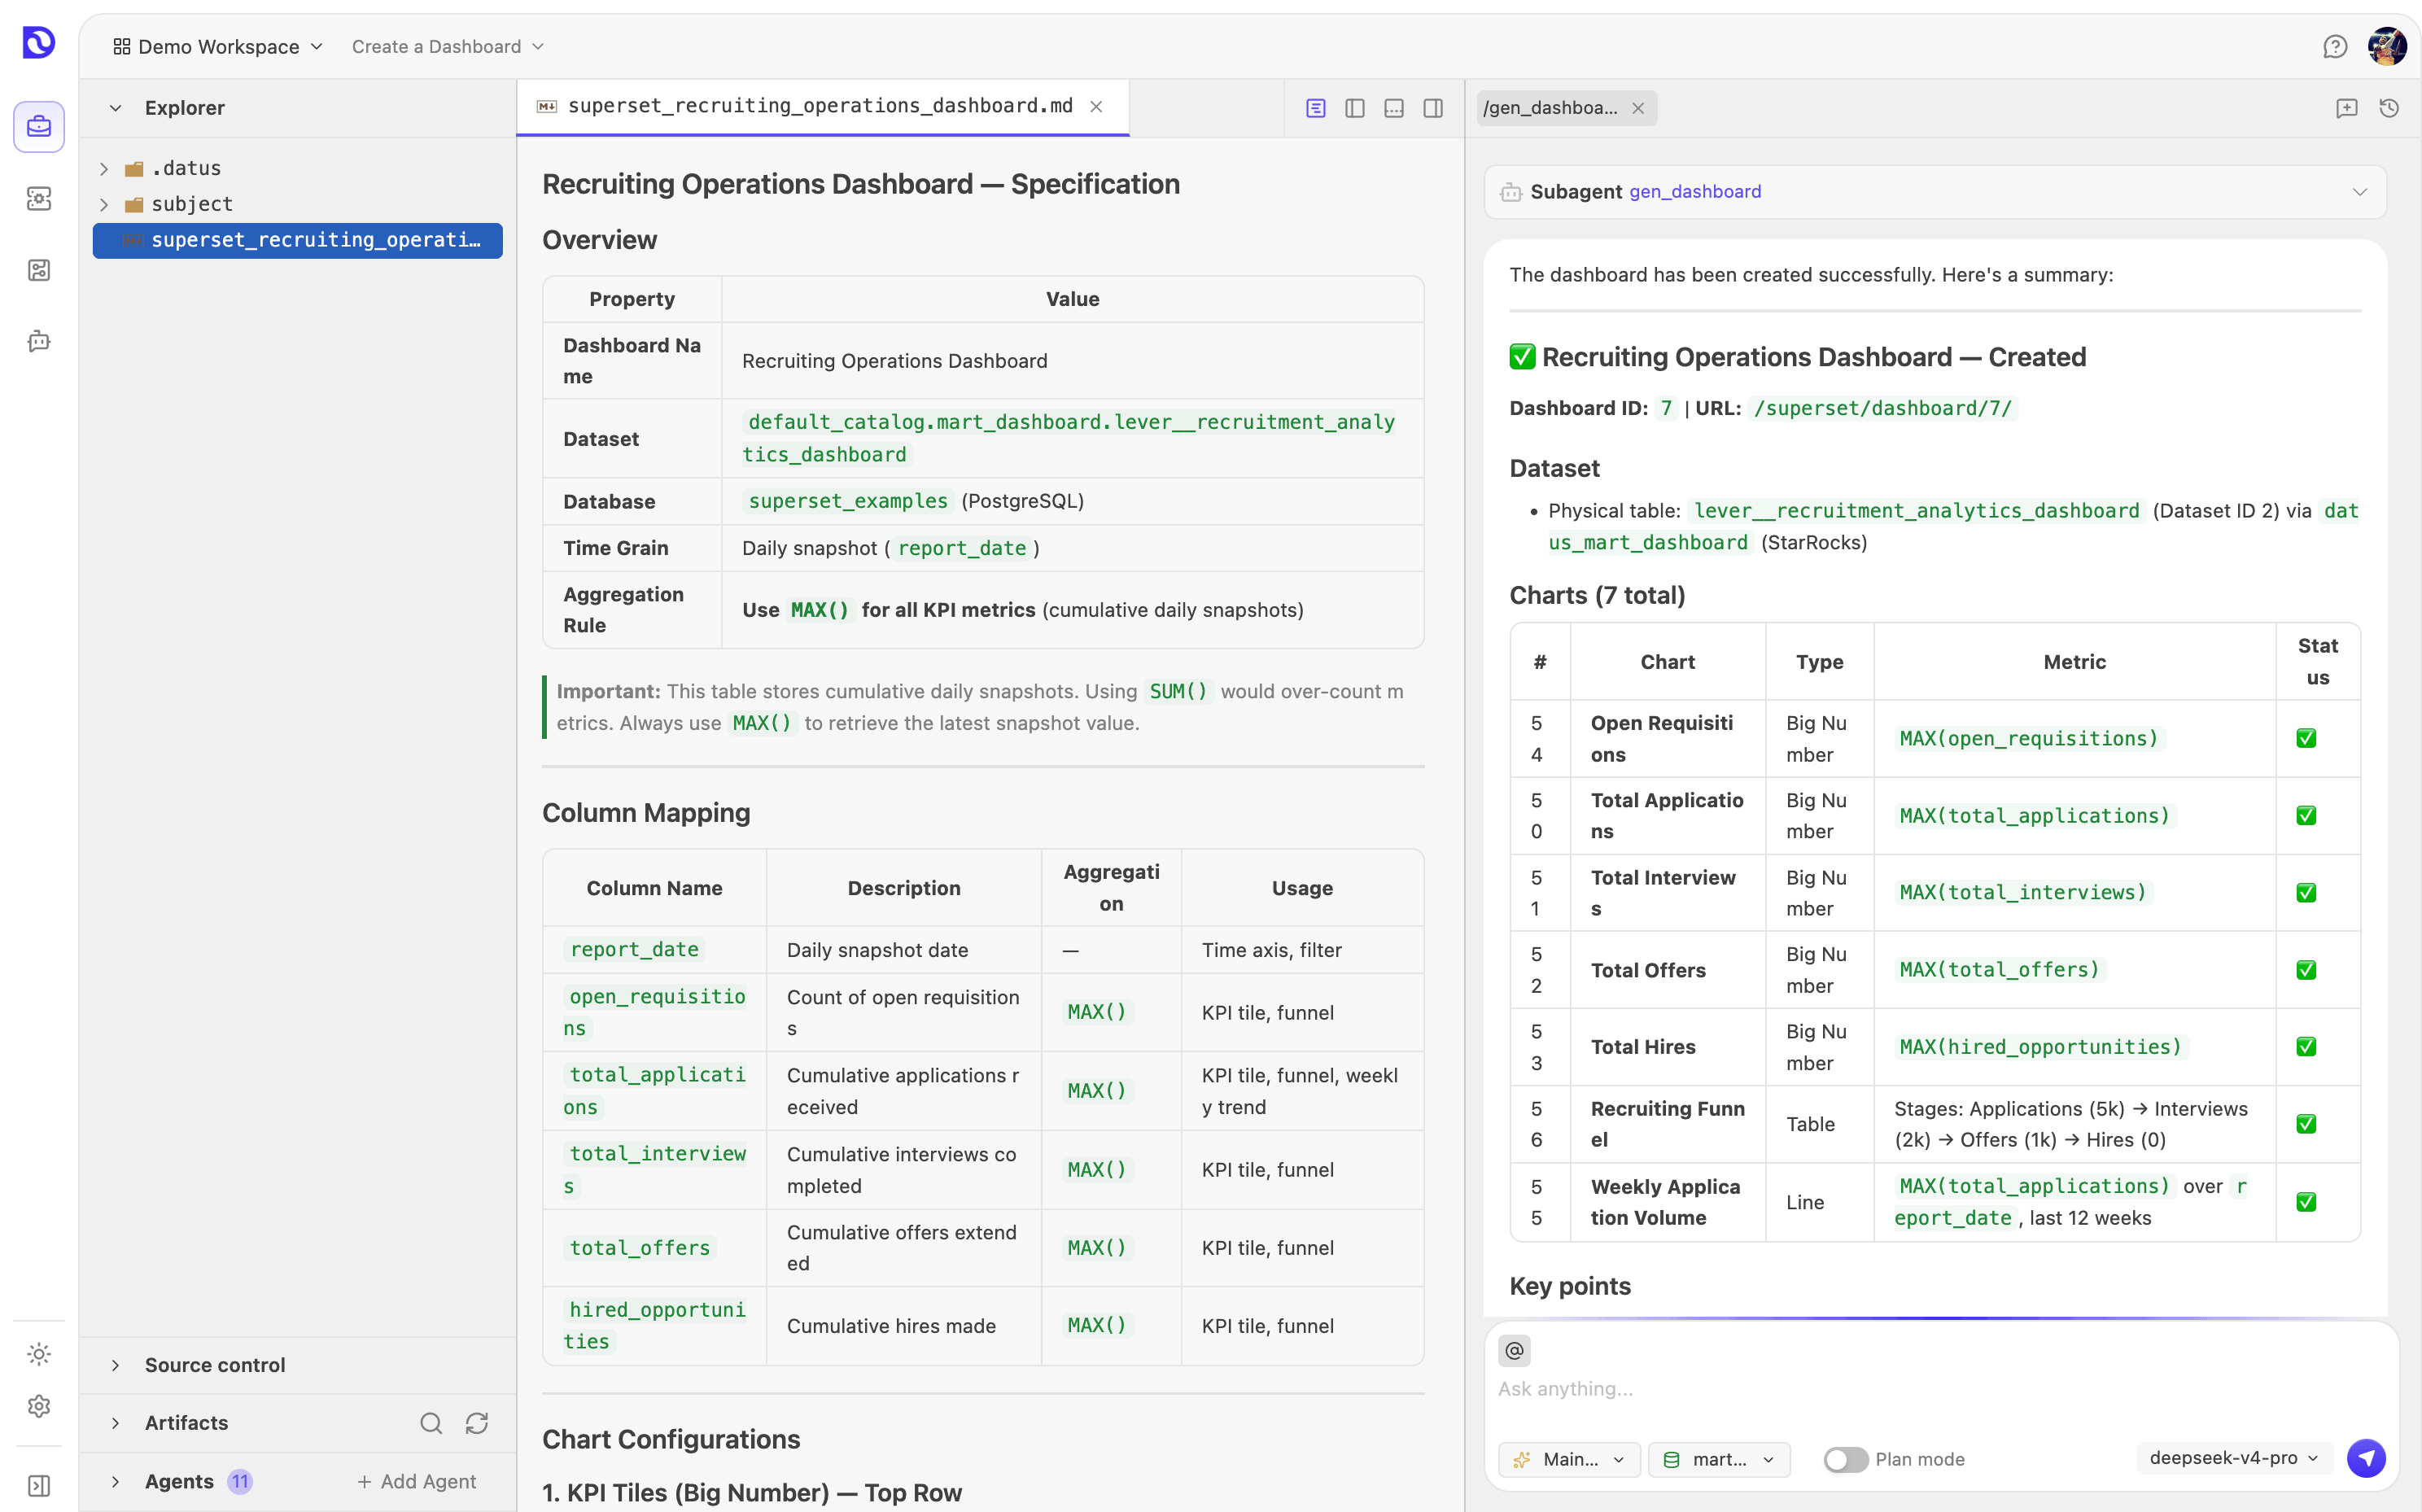Collapse the sidebar panel icon at bottom
The width and height of the screenshot is (2422, 1512).
[x=39, y=1485]
